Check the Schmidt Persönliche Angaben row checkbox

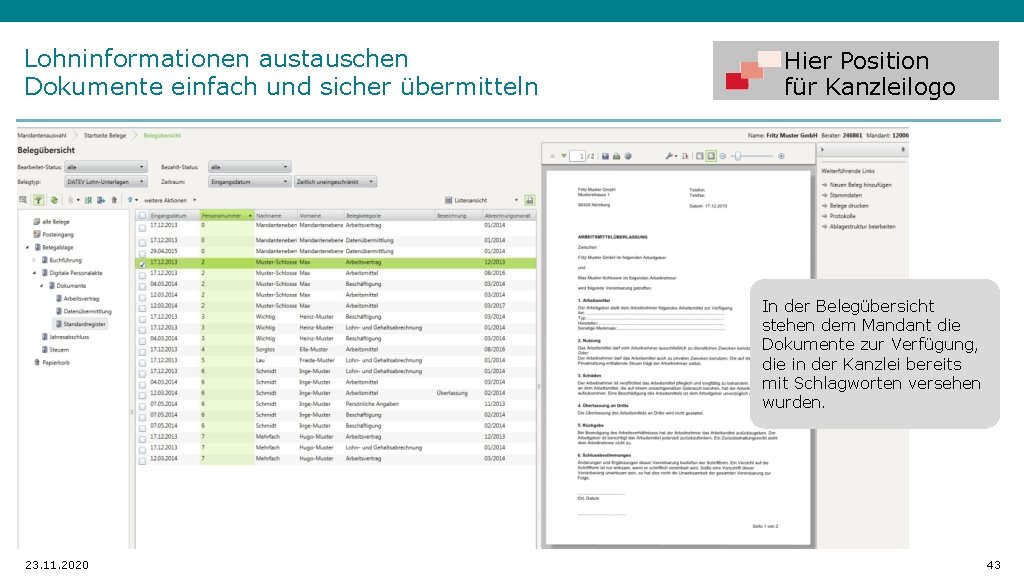point(142,405)
